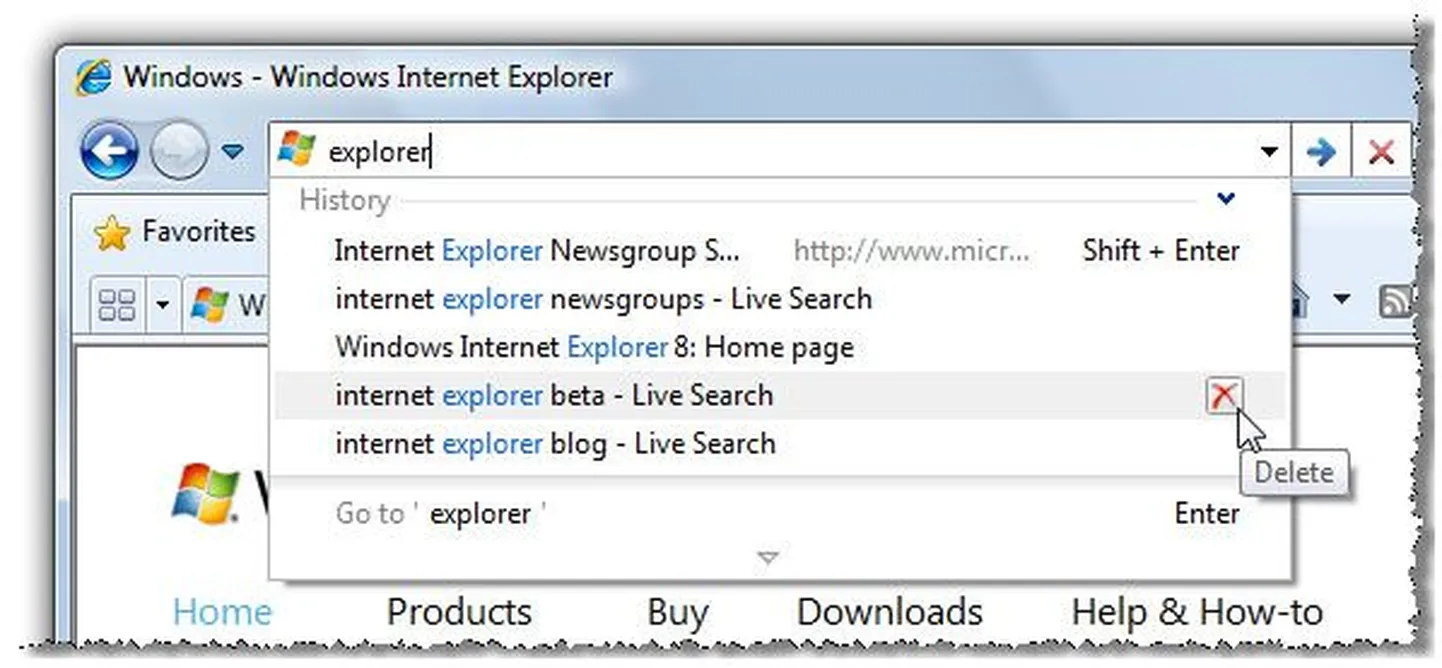Click the red Stop X button
The image size is (1442, 668).
click(x=1381, y=152)
